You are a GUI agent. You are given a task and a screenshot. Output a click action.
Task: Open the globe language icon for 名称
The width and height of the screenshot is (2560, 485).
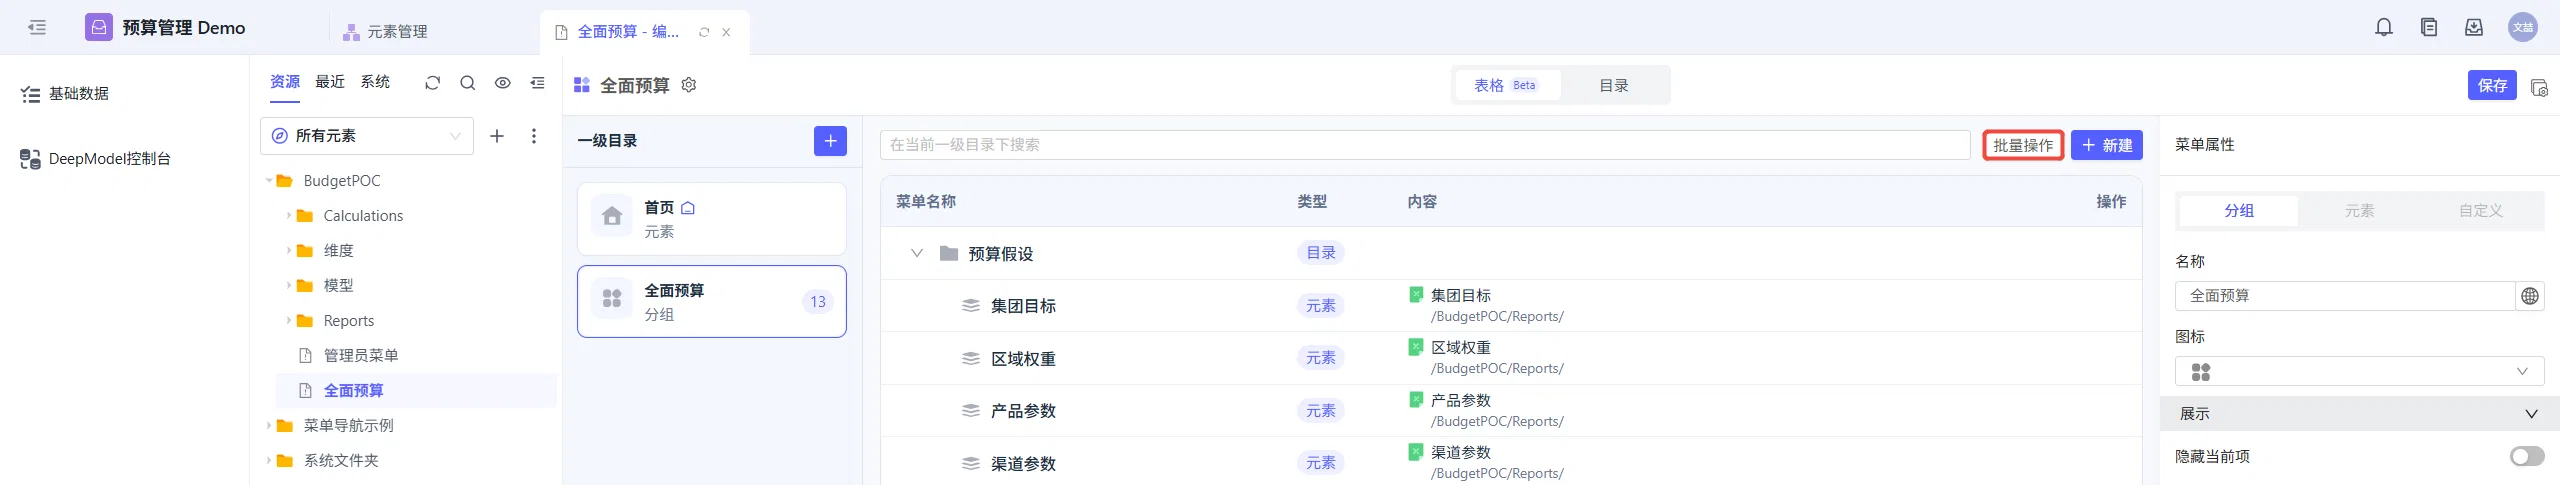click(2530, 296)
